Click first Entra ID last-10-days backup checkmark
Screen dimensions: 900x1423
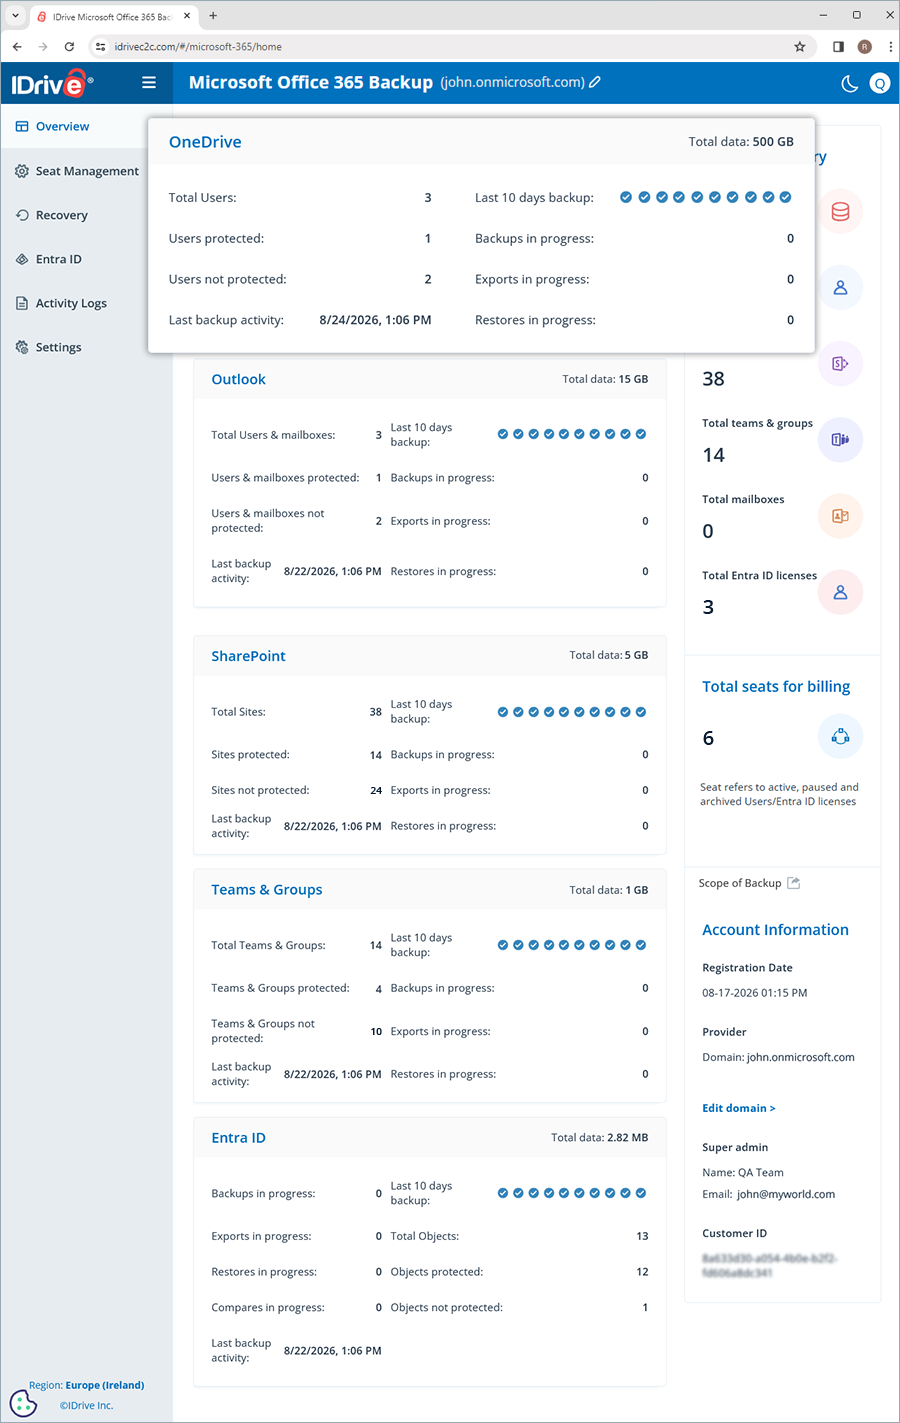coord(503,1193)
